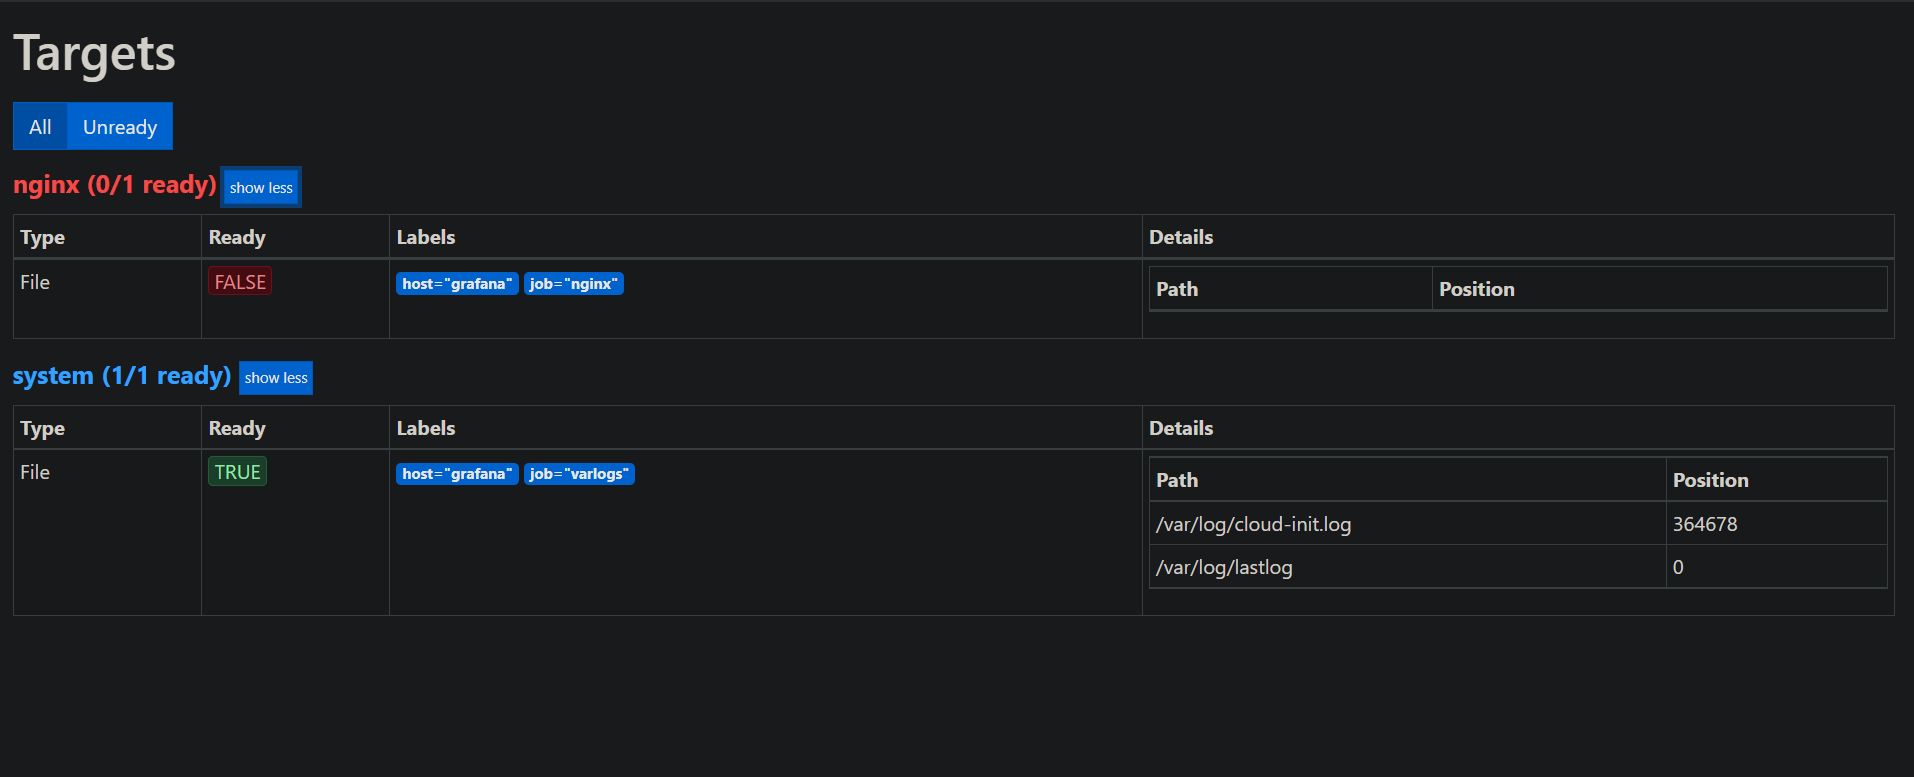Switch to the All filter

(x=39, y=126)
